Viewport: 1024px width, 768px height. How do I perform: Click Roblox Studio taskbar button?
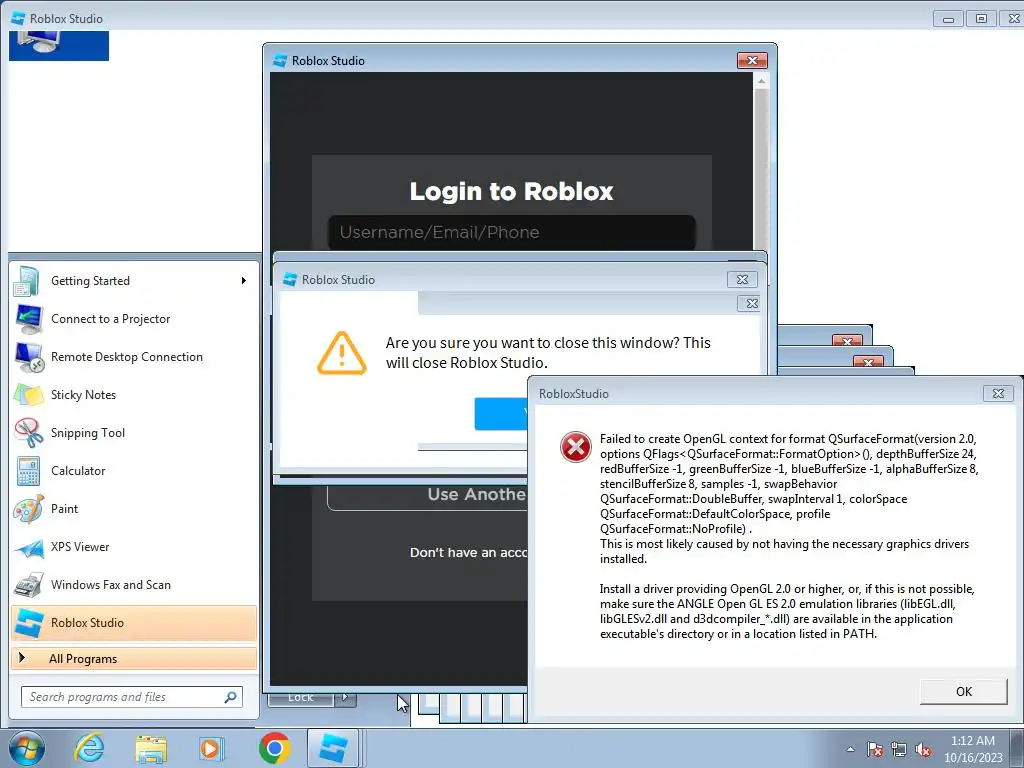coord(333,748)
